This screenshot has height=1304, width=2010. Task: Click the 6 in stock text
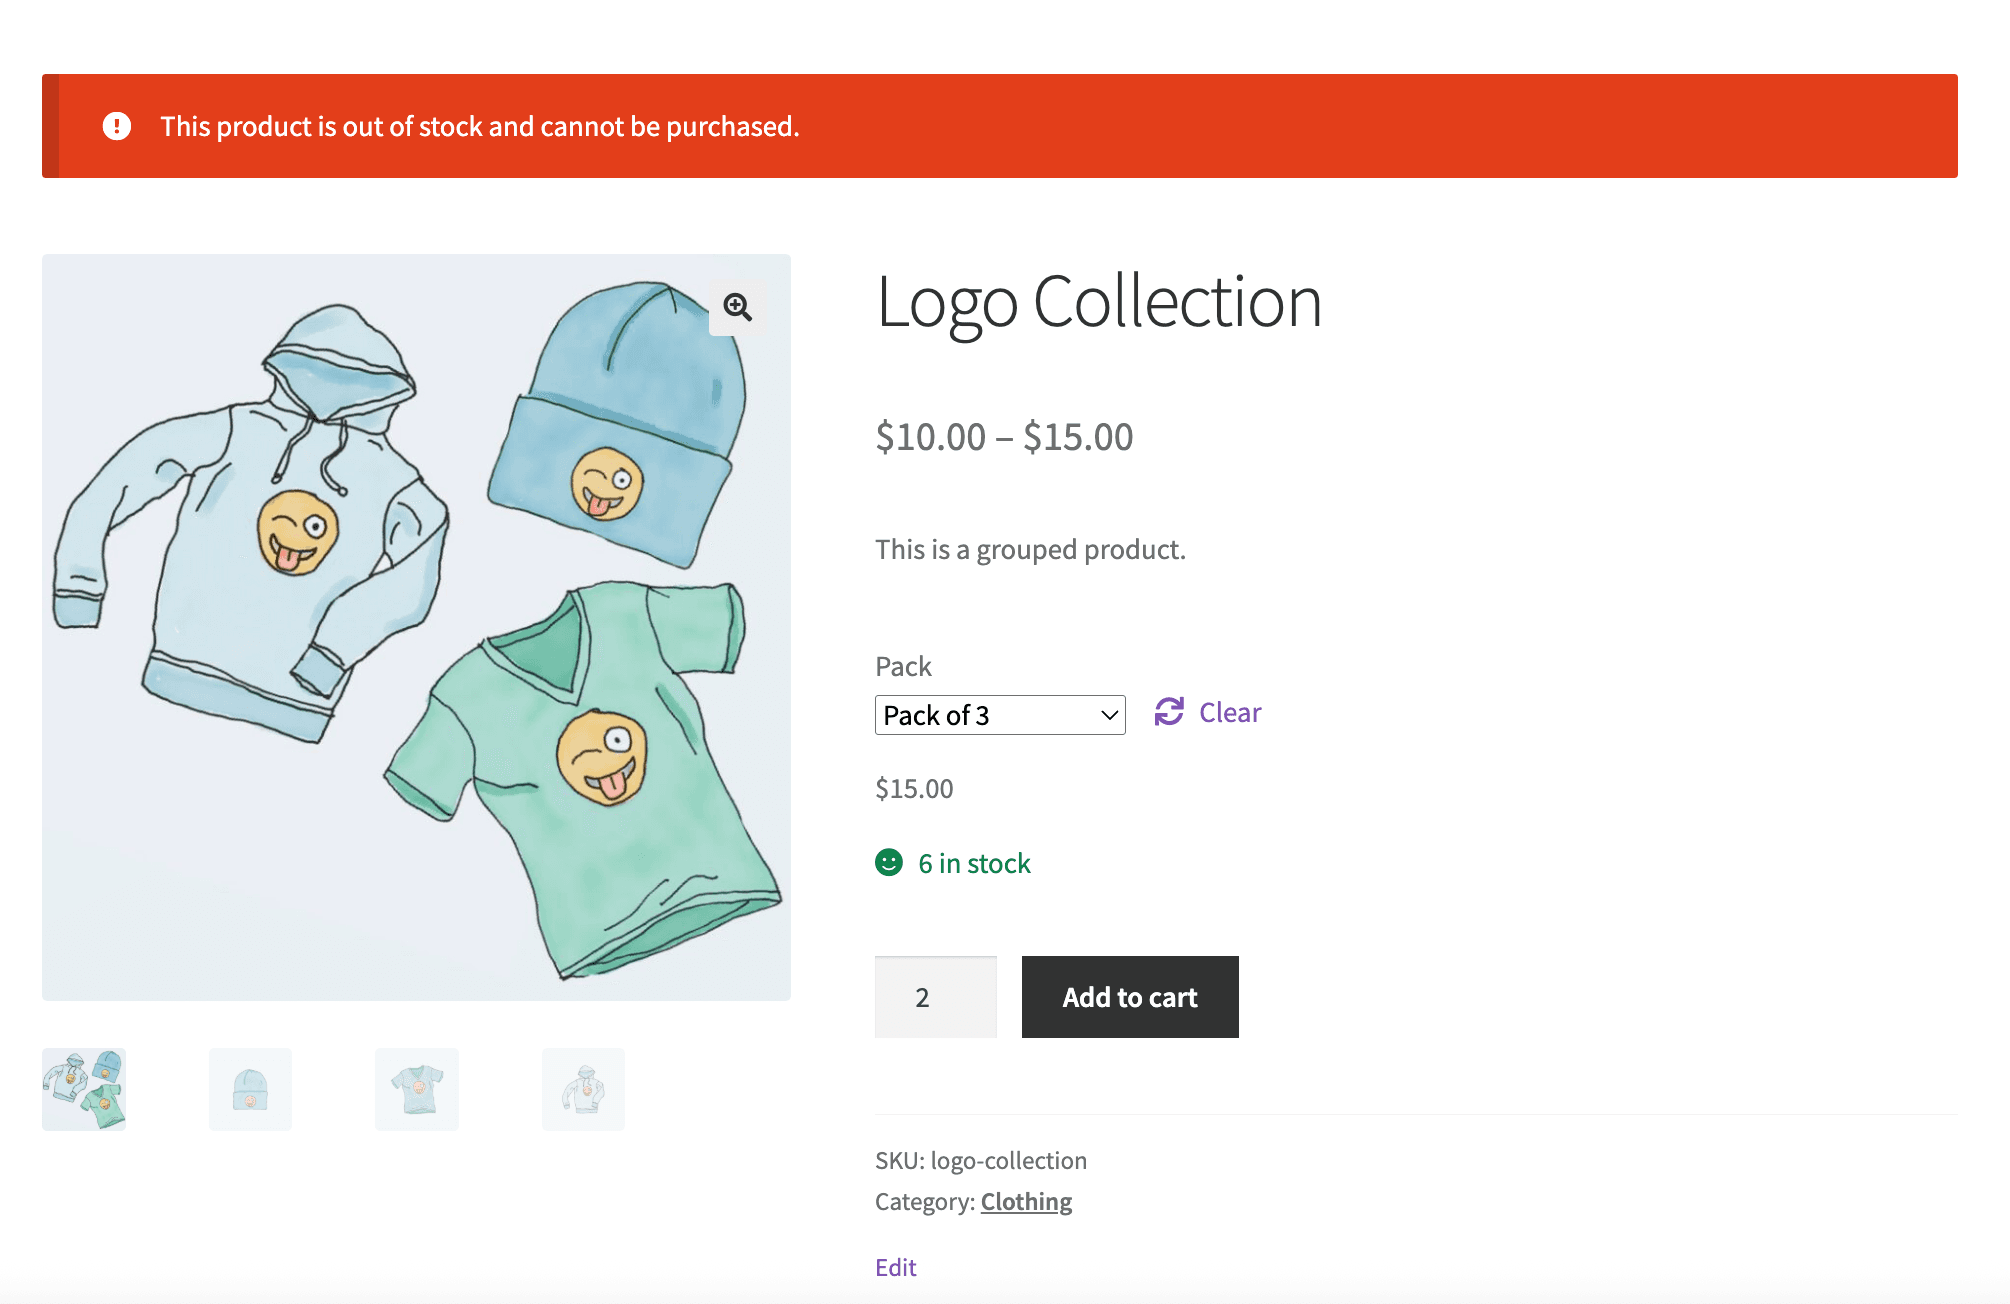(975, 863)
